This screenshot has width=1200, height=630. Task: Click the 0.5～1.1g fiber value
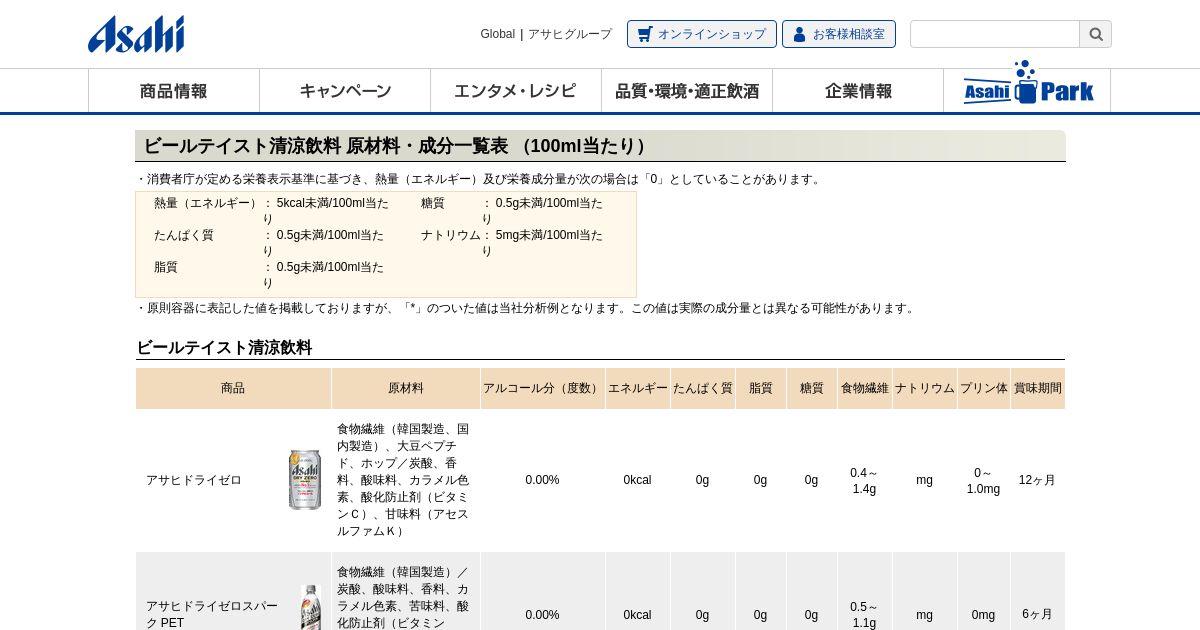coord(864,615)
